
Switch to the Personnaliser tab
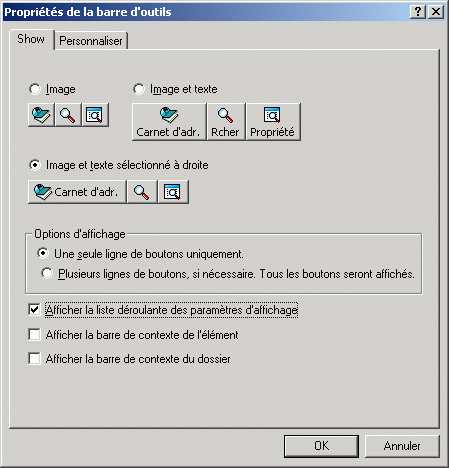91,41
